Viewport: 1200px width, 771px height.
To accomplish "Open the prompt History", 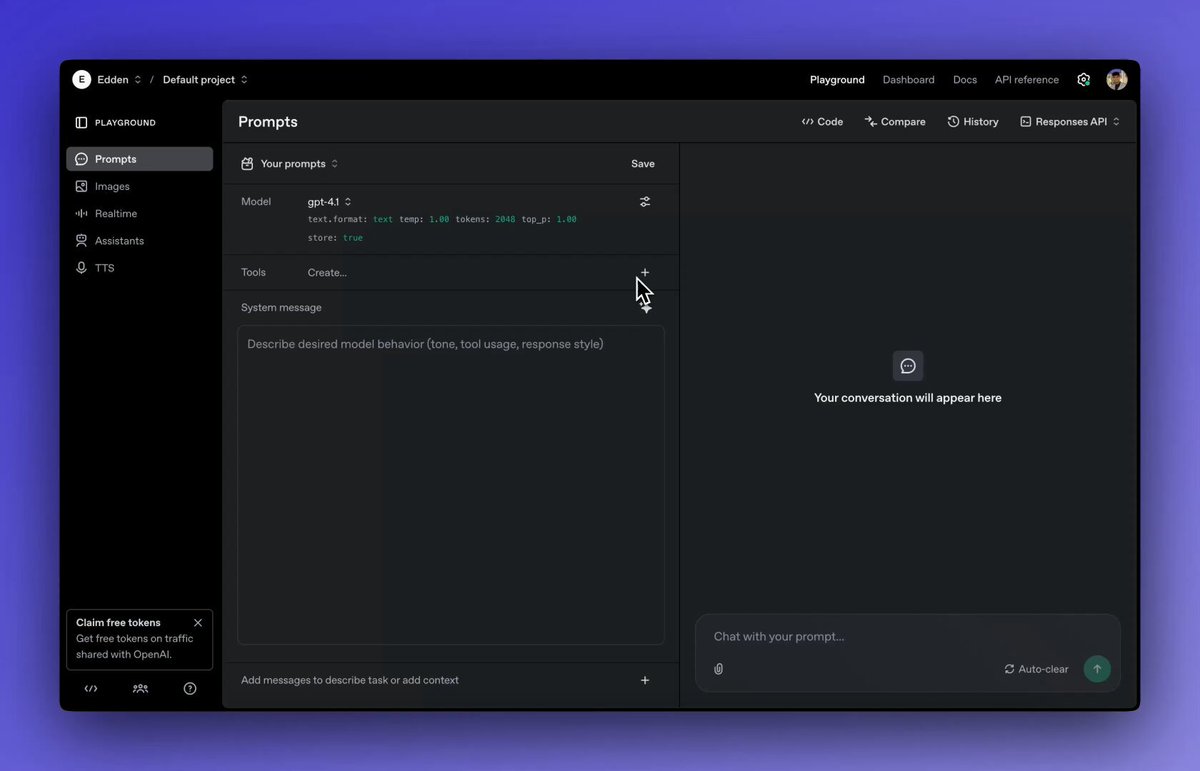I will (x=973, y=122).
